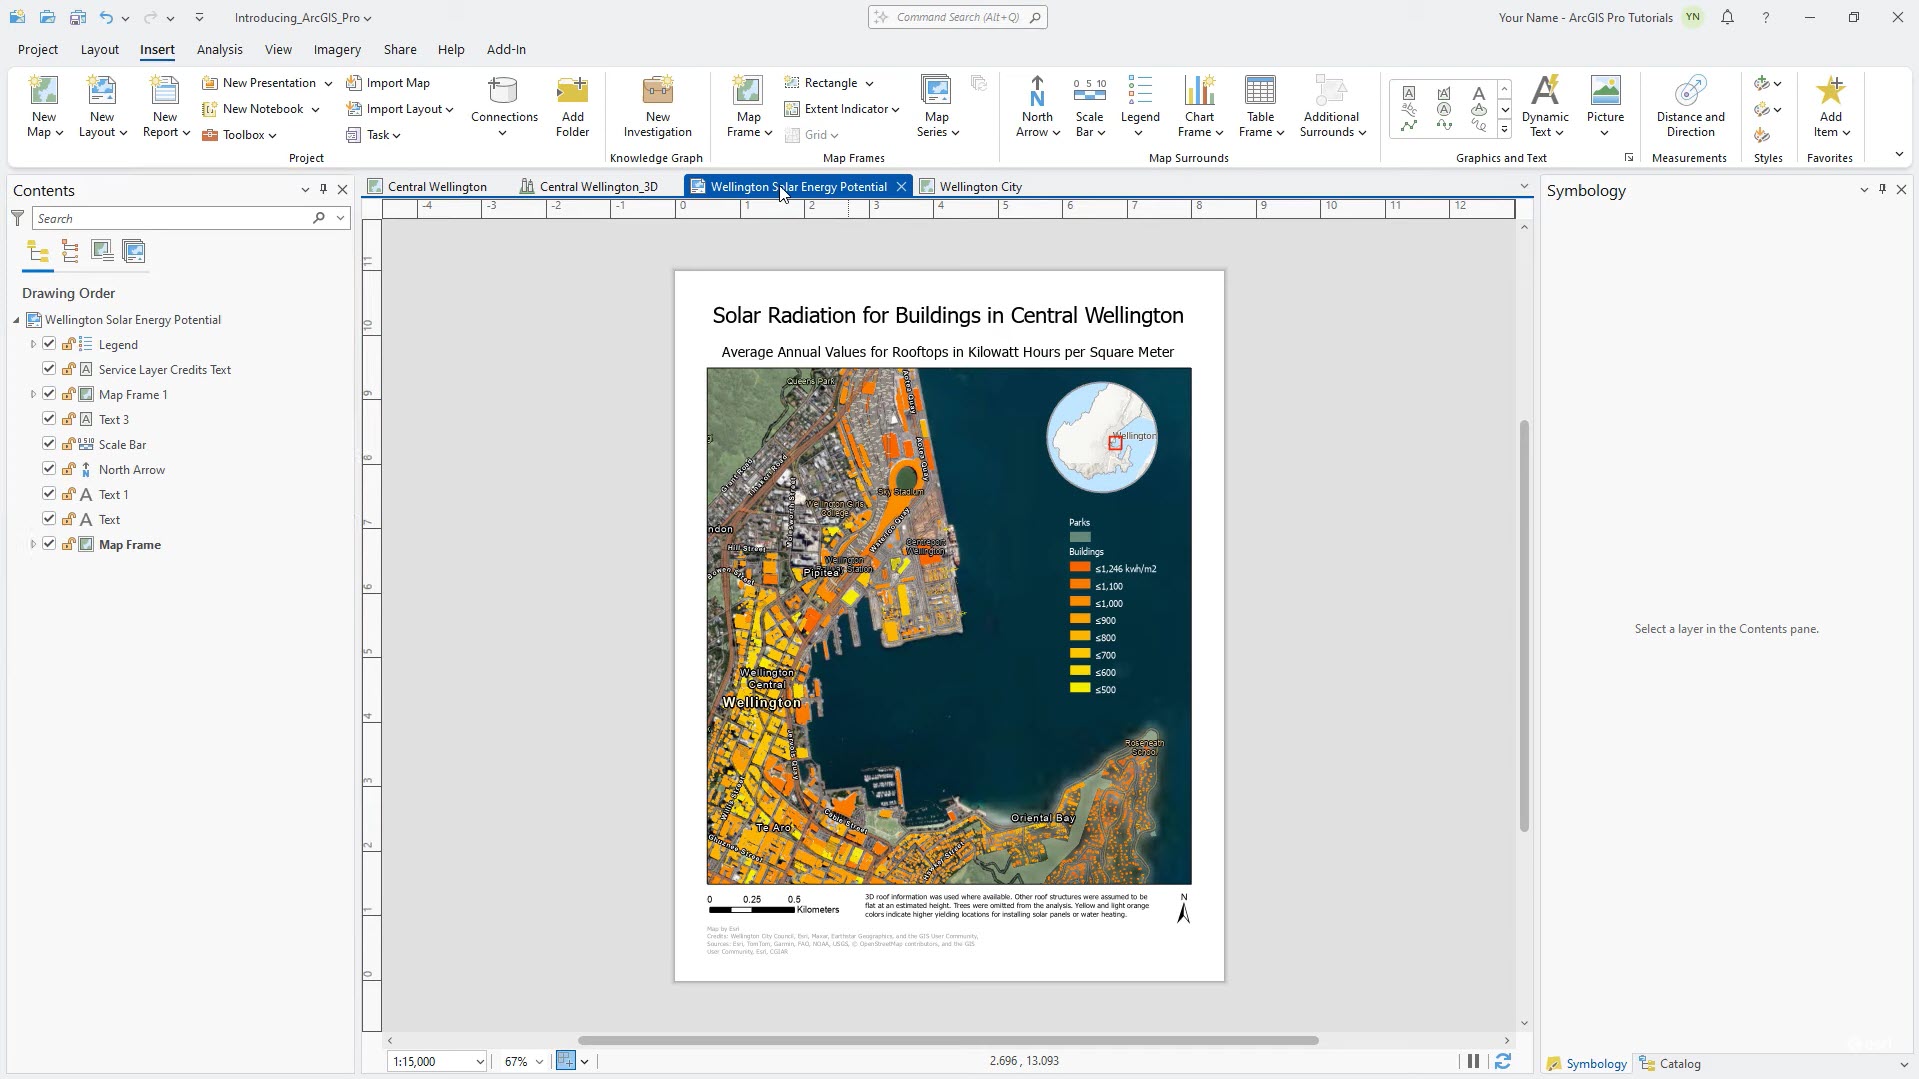Viewport: 1919px width, 1079px height.
Task: Open the Analysis ribbon tab
Action: tap(219, 49)
